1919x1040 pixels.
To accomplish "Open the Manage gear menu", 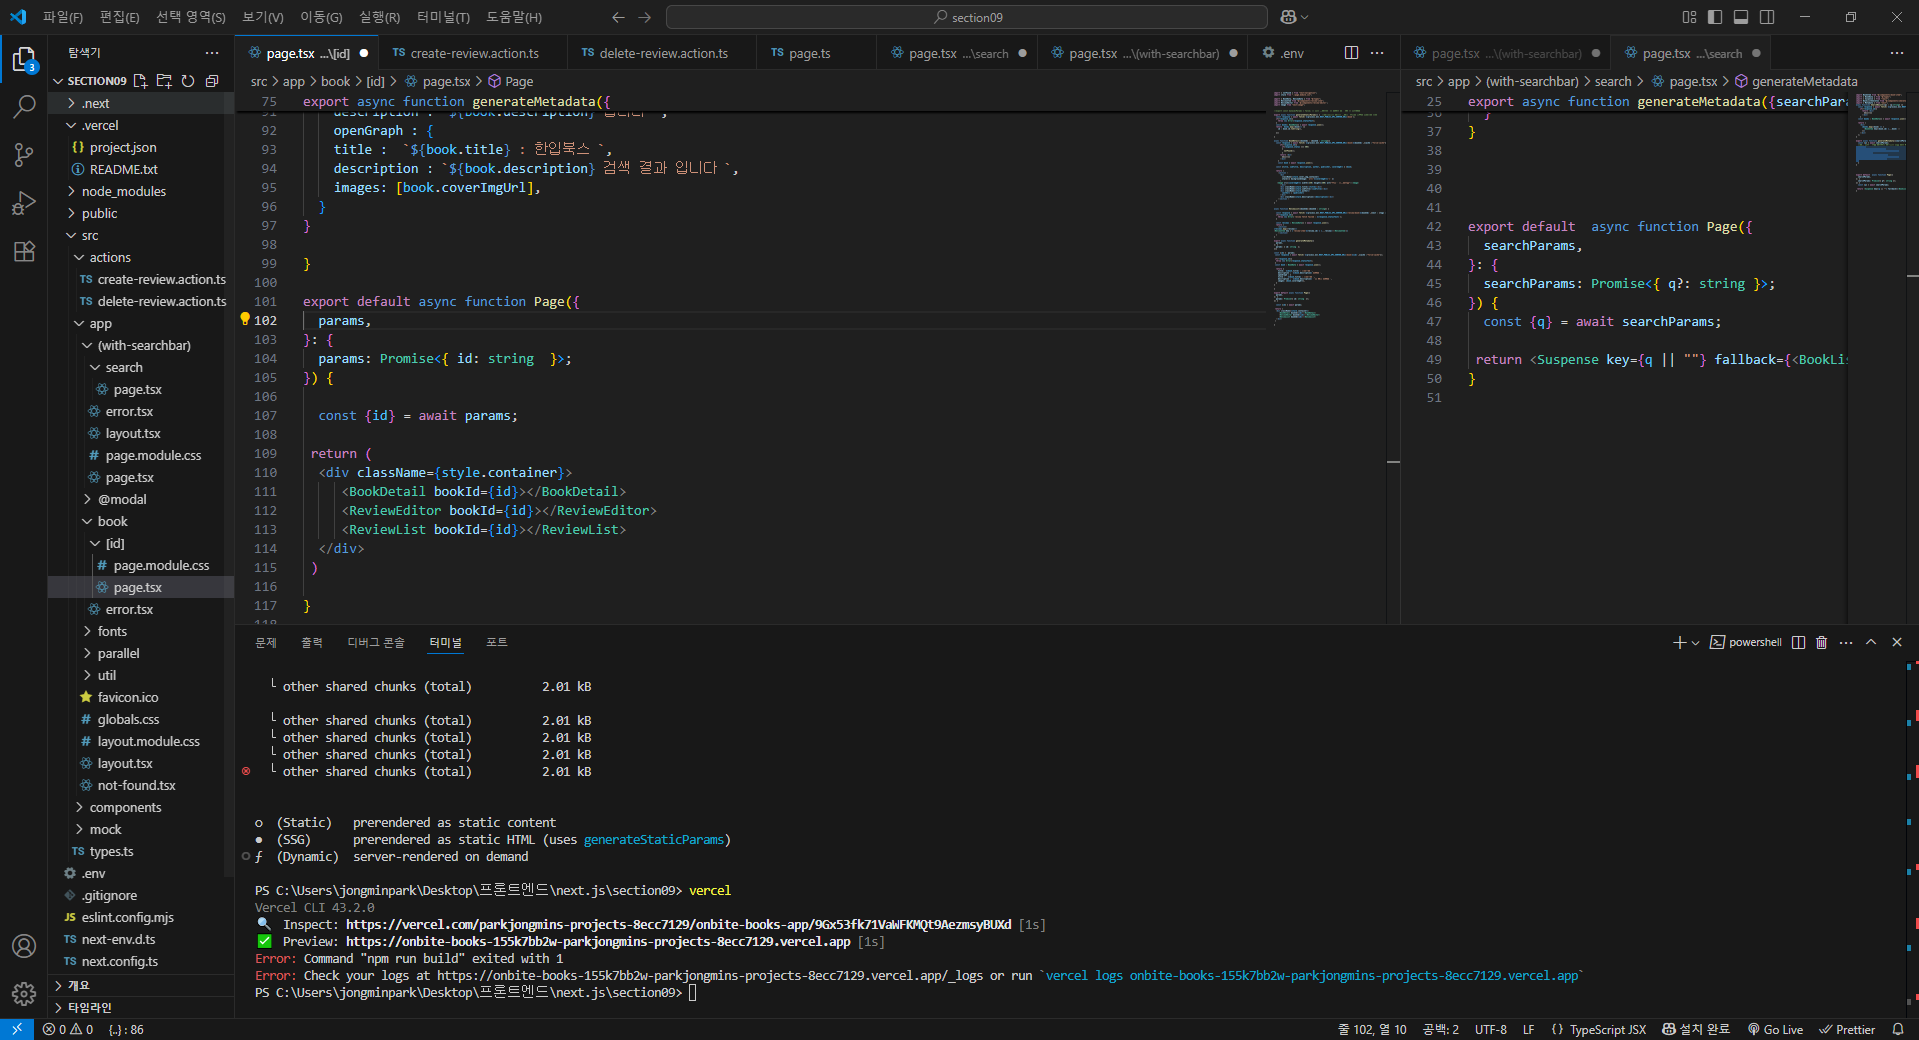I will click(24, 994).
